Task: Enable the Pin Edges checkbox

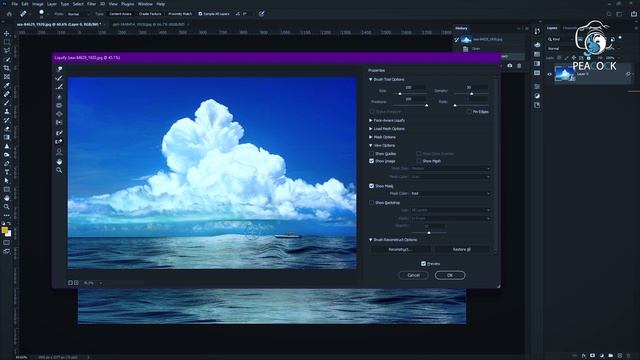Action: coord(469,112)
